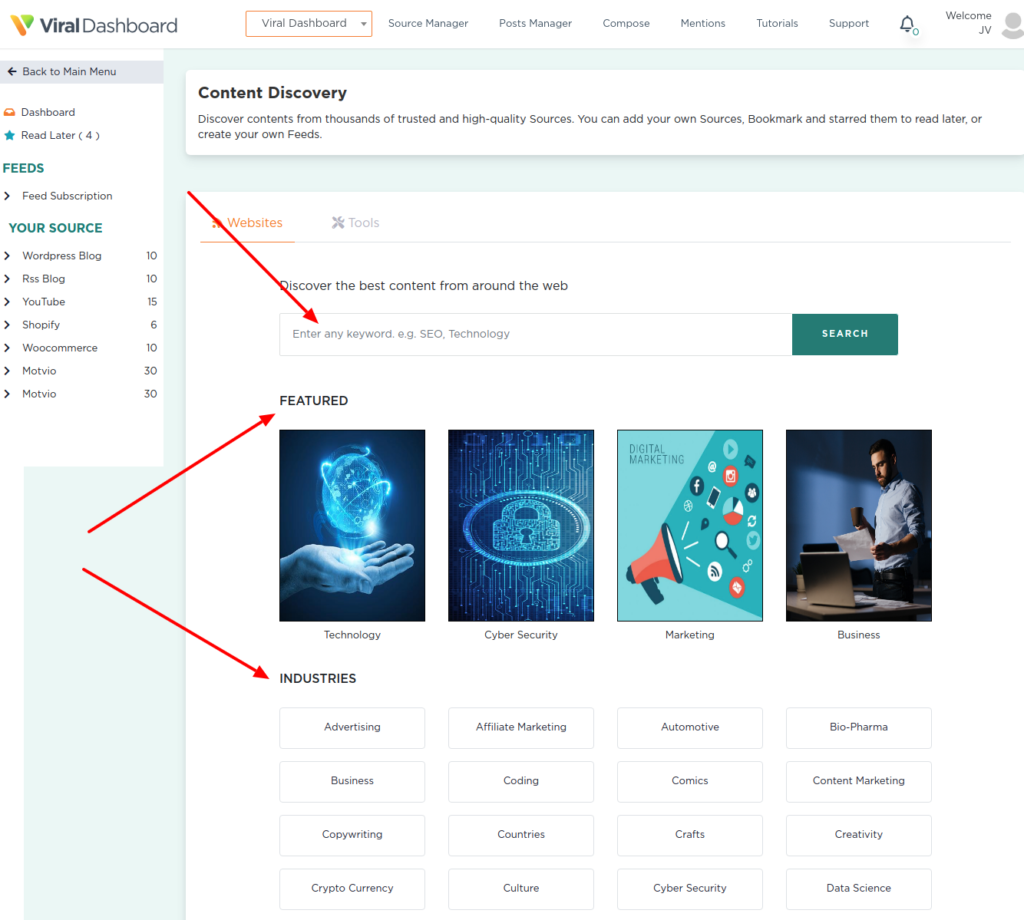Open Tutorials
Screen dimensions: 1024x920
click(x=776, y=24)
